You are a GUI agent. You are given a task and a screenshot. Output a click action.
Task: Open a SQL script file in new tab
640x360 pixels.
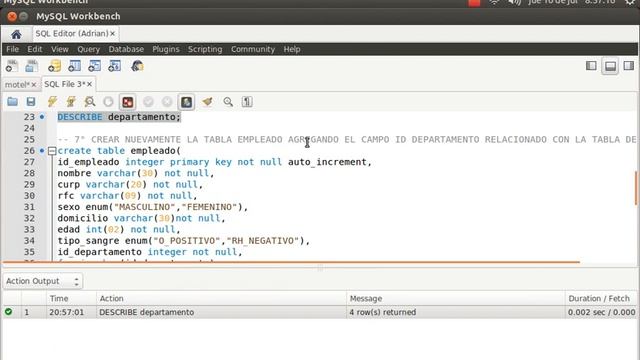(x=31, y=66)
